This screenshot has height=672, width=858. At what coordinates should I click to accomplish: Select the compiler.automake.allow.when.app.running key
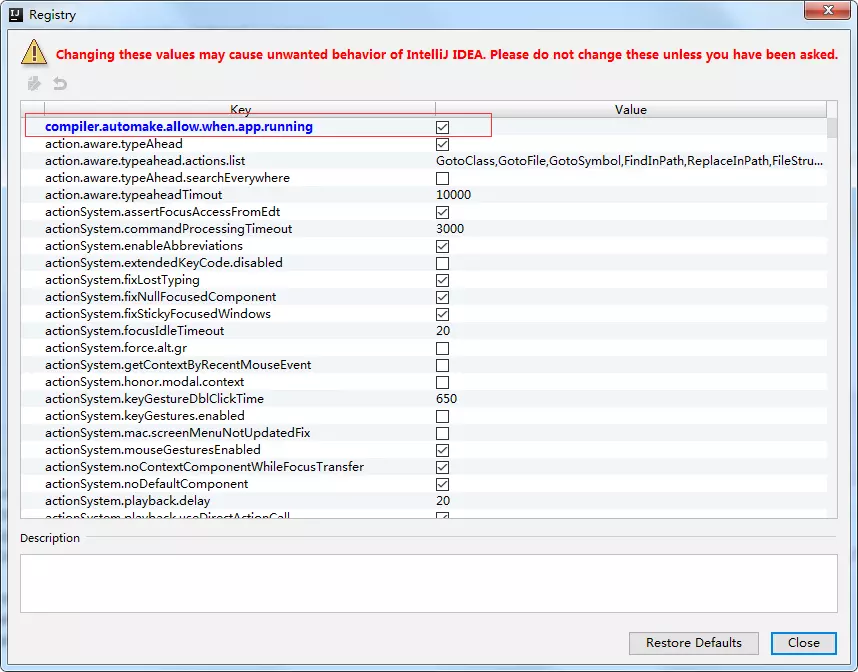point(179,126)
